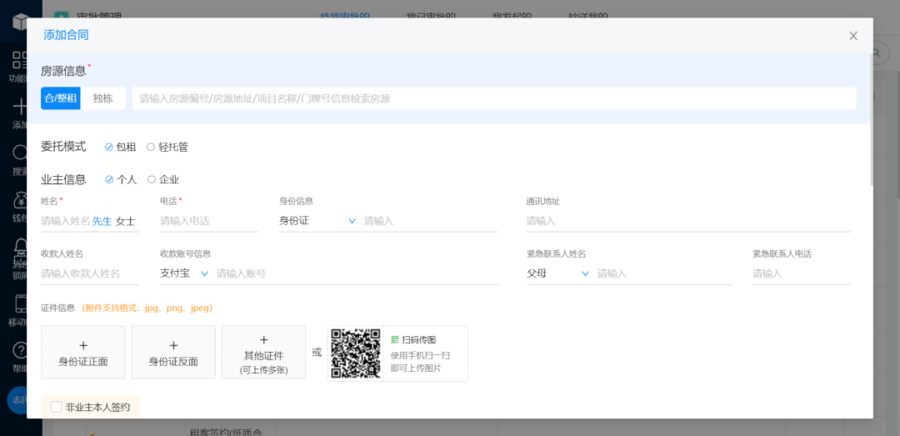Open the 支付宝 account type dropdown
Viewport: 900px width, 436px height.
[x=184, y=274]
